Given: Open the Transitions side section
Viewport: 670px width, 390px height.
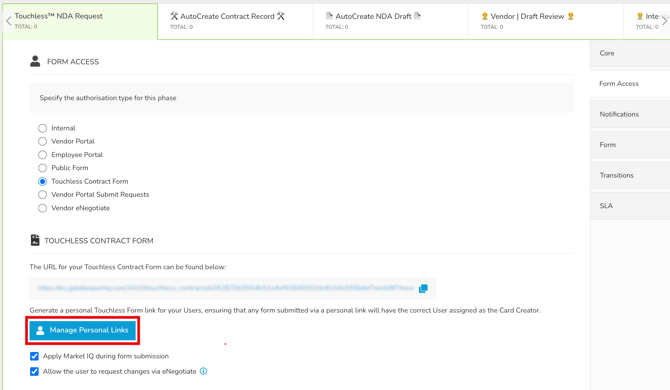Looking at the screenshot, I should tap(630, 175).
